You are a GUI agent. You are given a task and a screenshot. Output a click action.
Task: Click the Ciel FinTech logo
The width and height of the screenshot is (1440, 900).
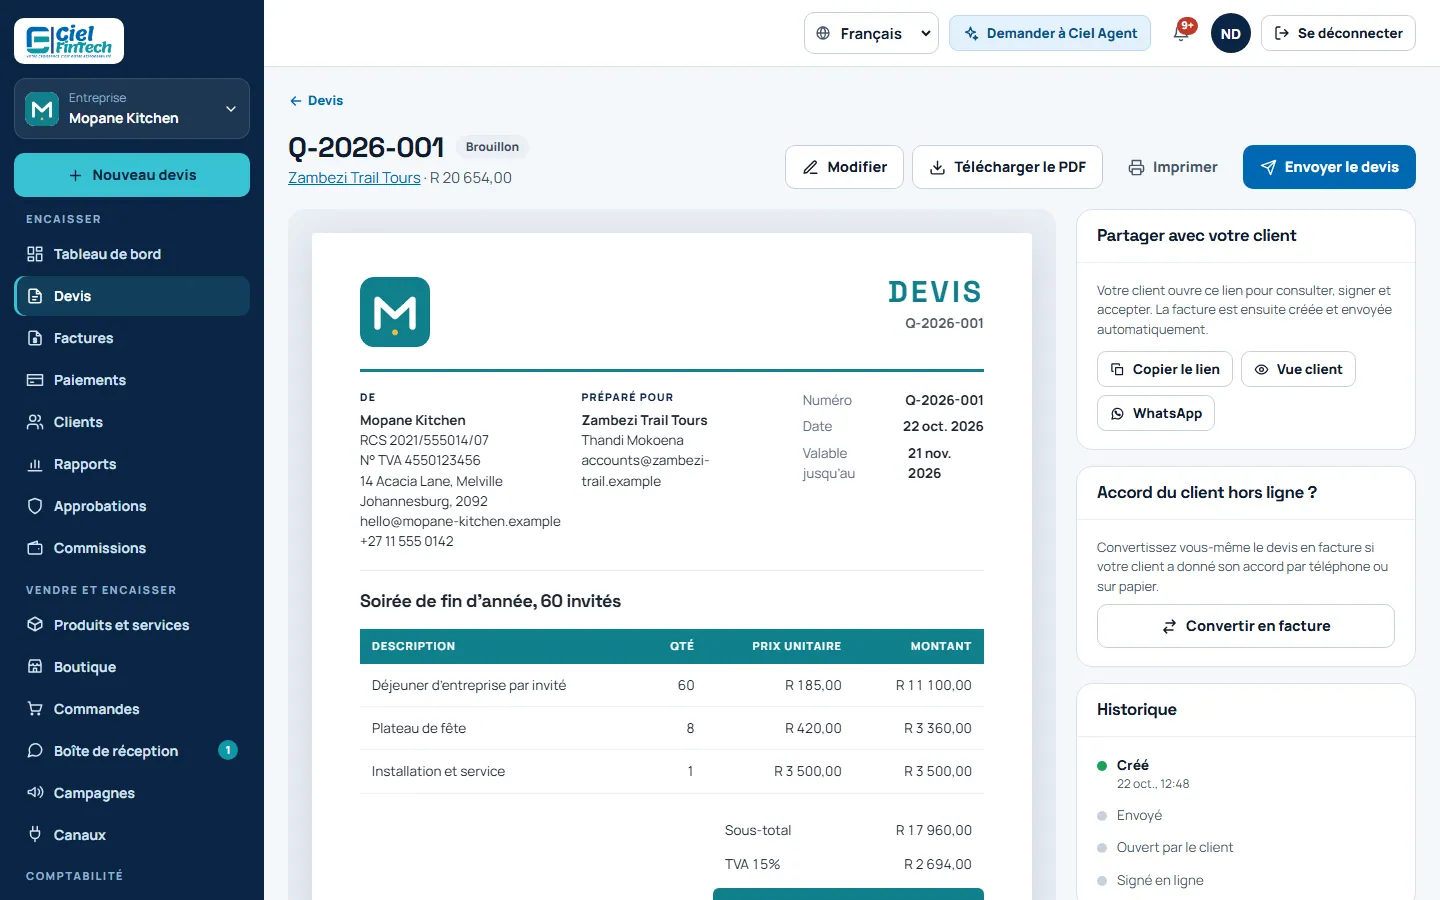coord(69,41)
